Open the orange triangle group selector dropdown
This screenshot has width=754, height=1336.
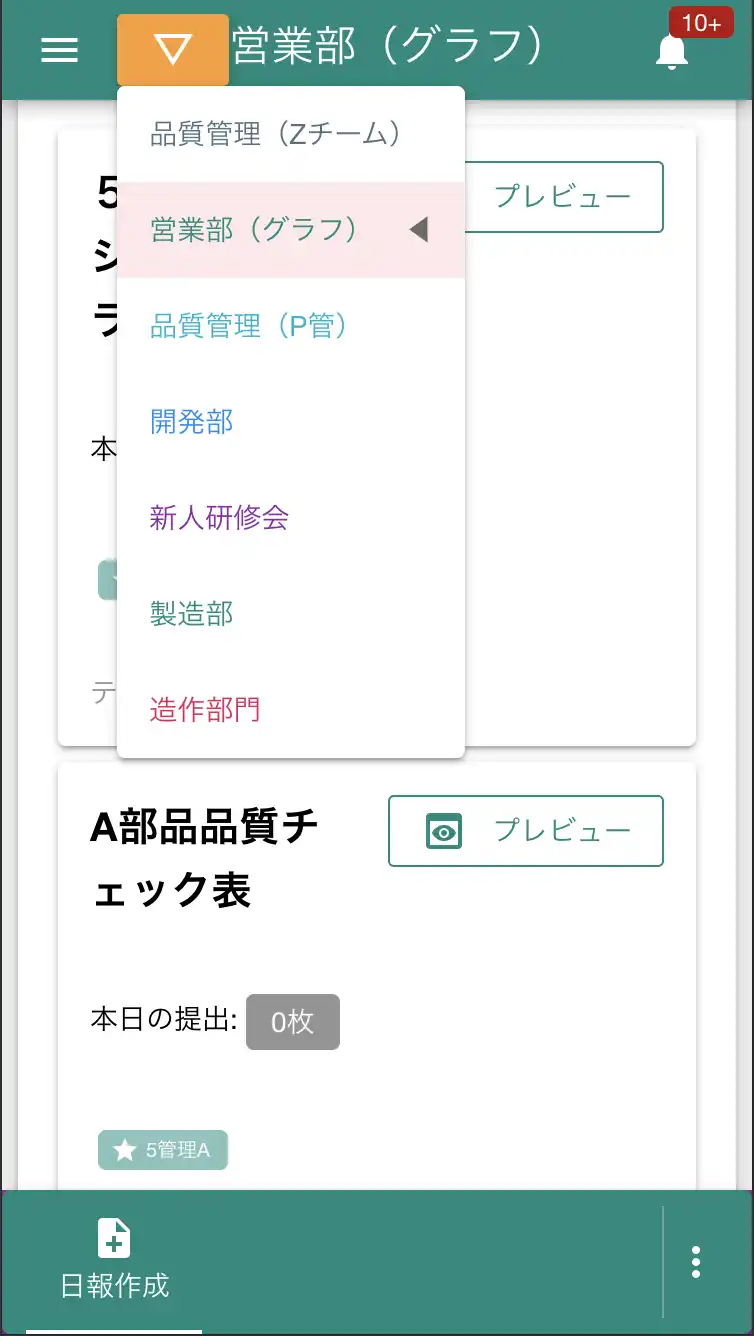click(x=172, y=50)
